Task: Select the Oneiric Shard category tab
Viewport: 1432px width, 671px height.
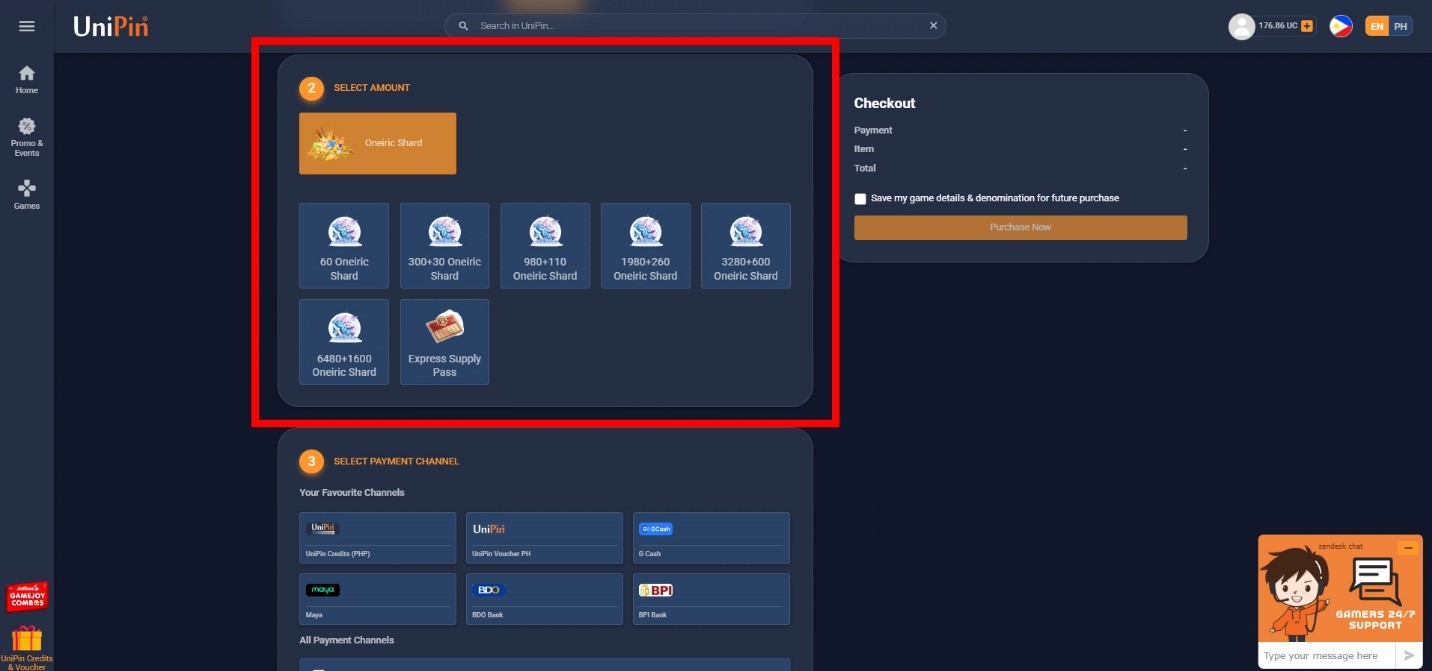Action: 378,143
